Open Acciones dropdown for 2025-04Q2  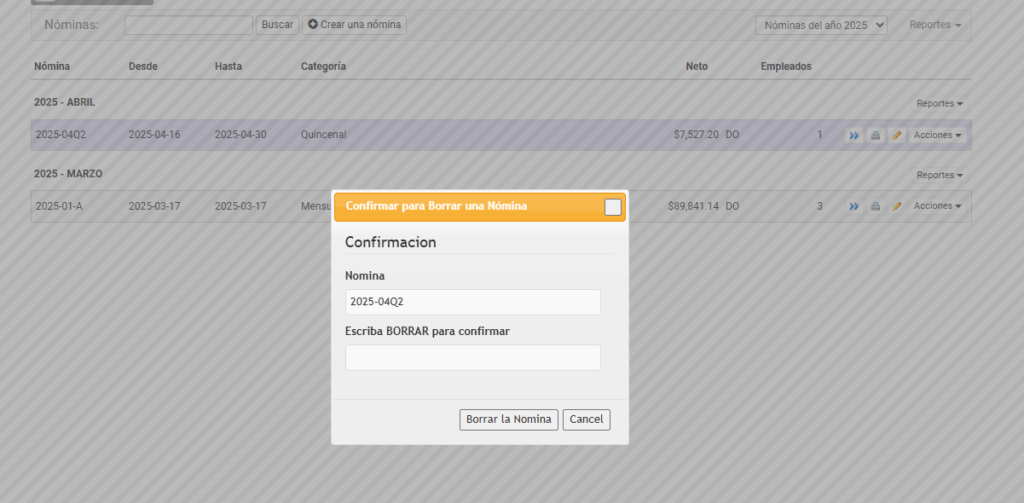[x=938, y=135]
